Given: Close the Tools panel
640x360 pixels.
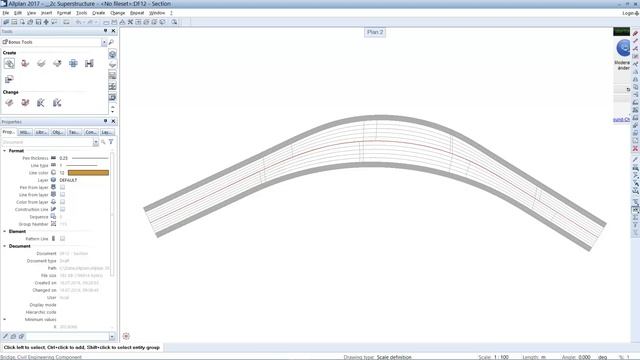Looking at the screenshot, I should [113, 31].
